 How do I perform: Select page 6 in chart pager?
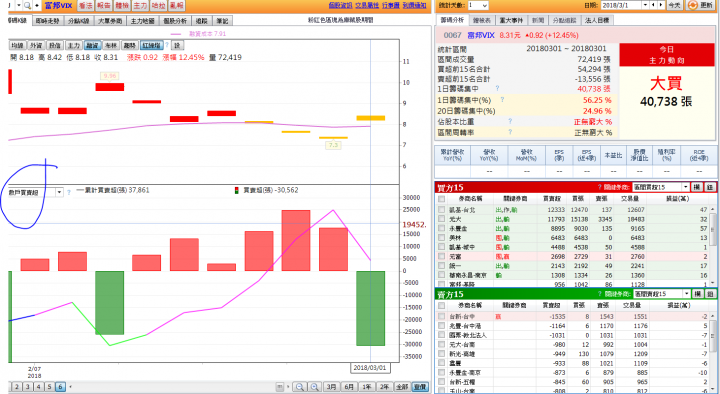click(60, 387)
